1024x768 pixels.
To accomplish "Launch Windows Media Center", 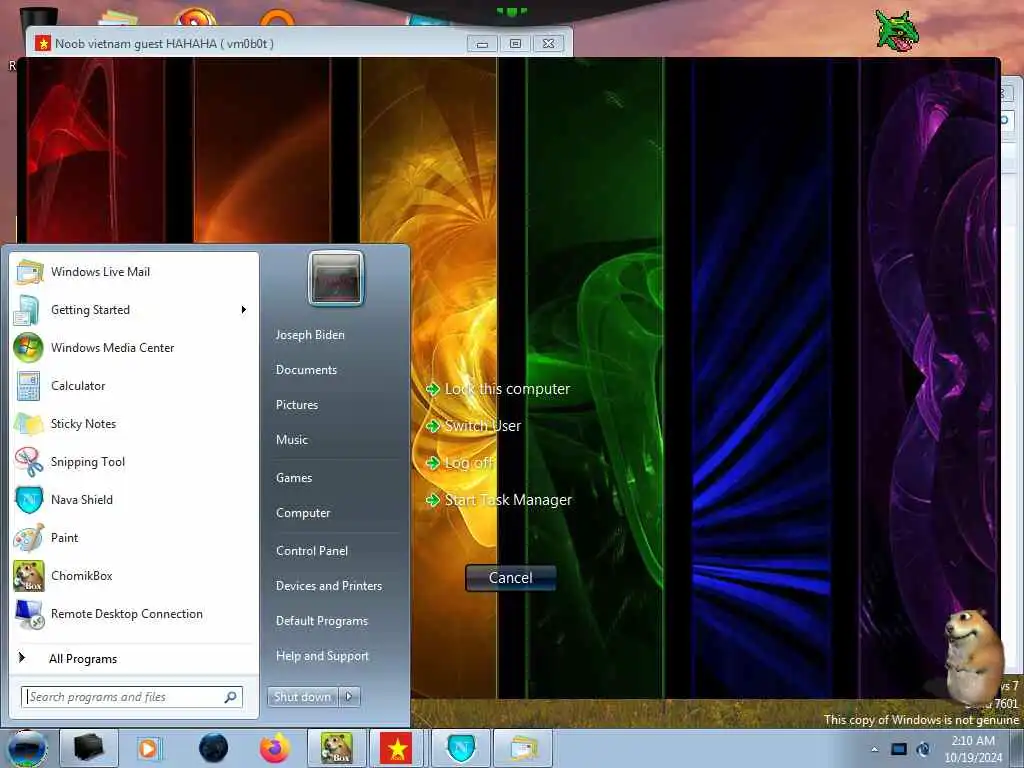I will click(134, 347).
